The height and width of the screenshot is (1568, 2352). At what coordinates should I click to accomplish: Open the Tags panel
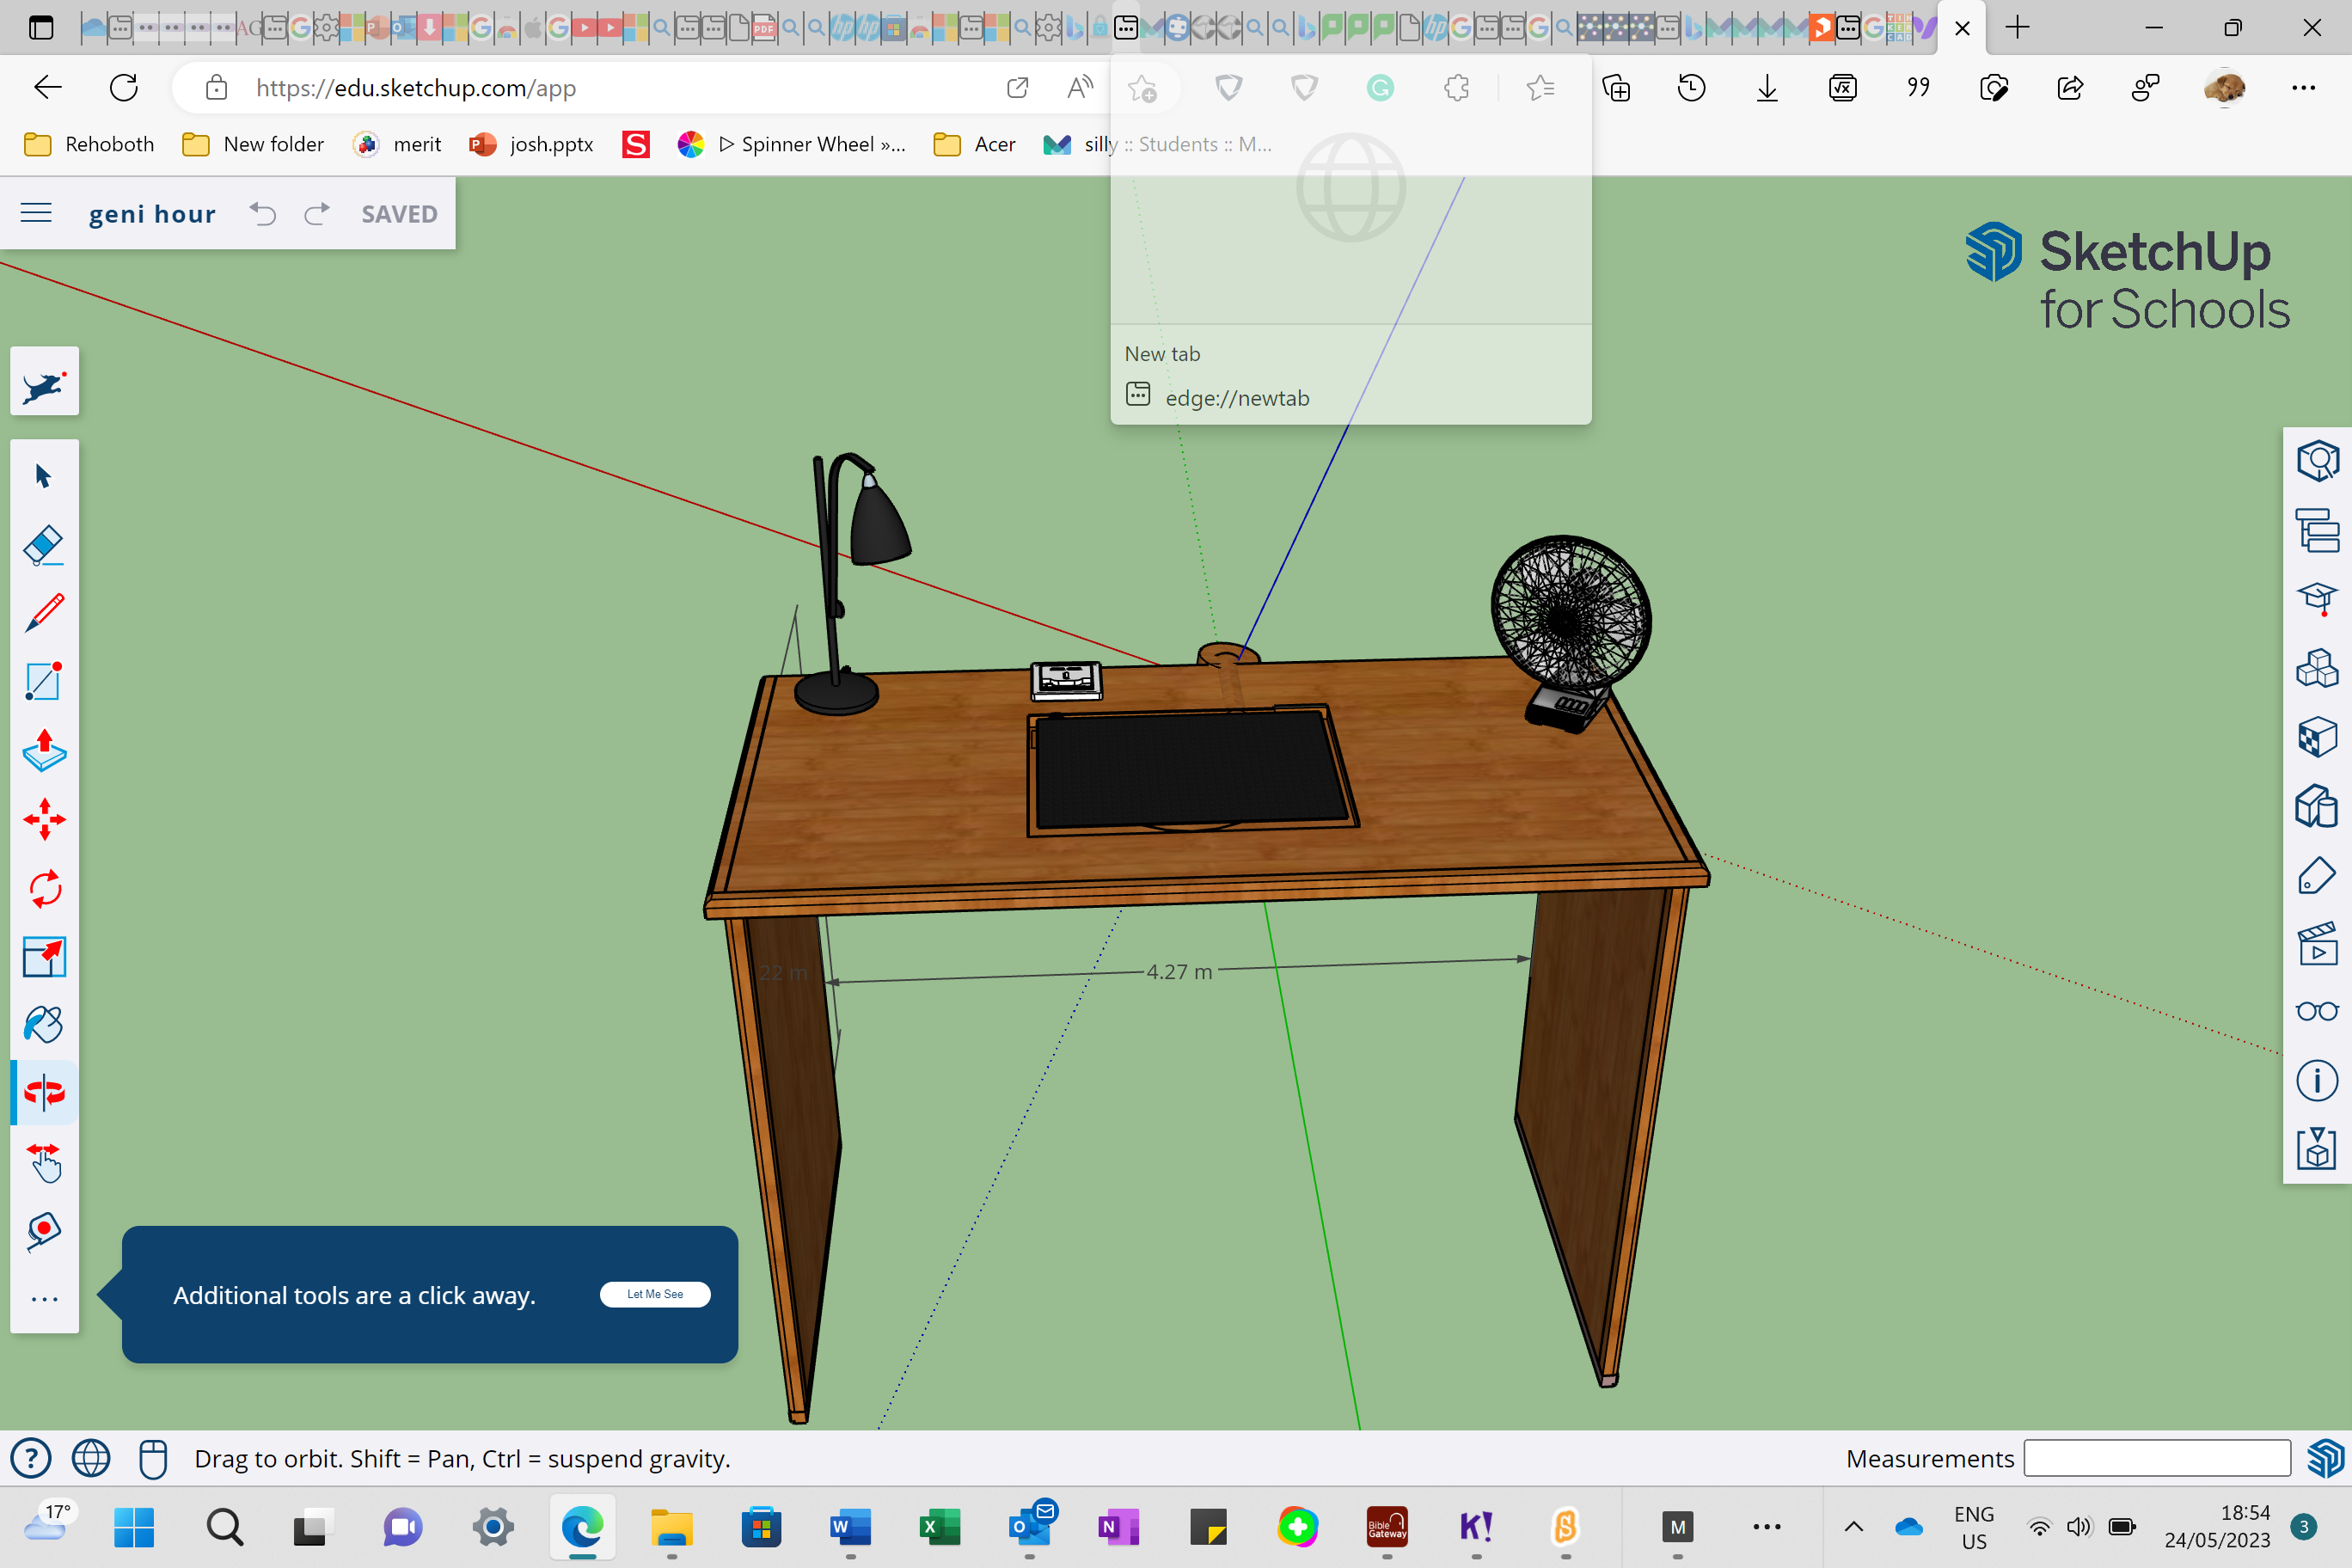click(x=2318, y=875)
